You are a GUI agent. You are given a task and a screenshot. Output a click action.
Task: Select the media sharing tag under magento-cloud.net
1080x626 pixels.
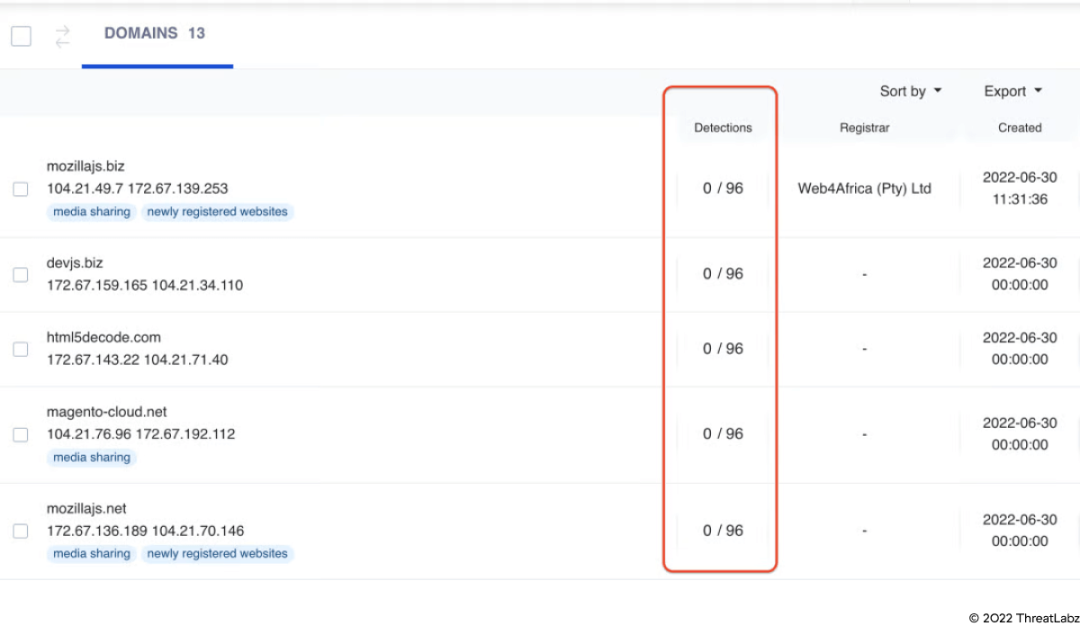click(92, 457)
